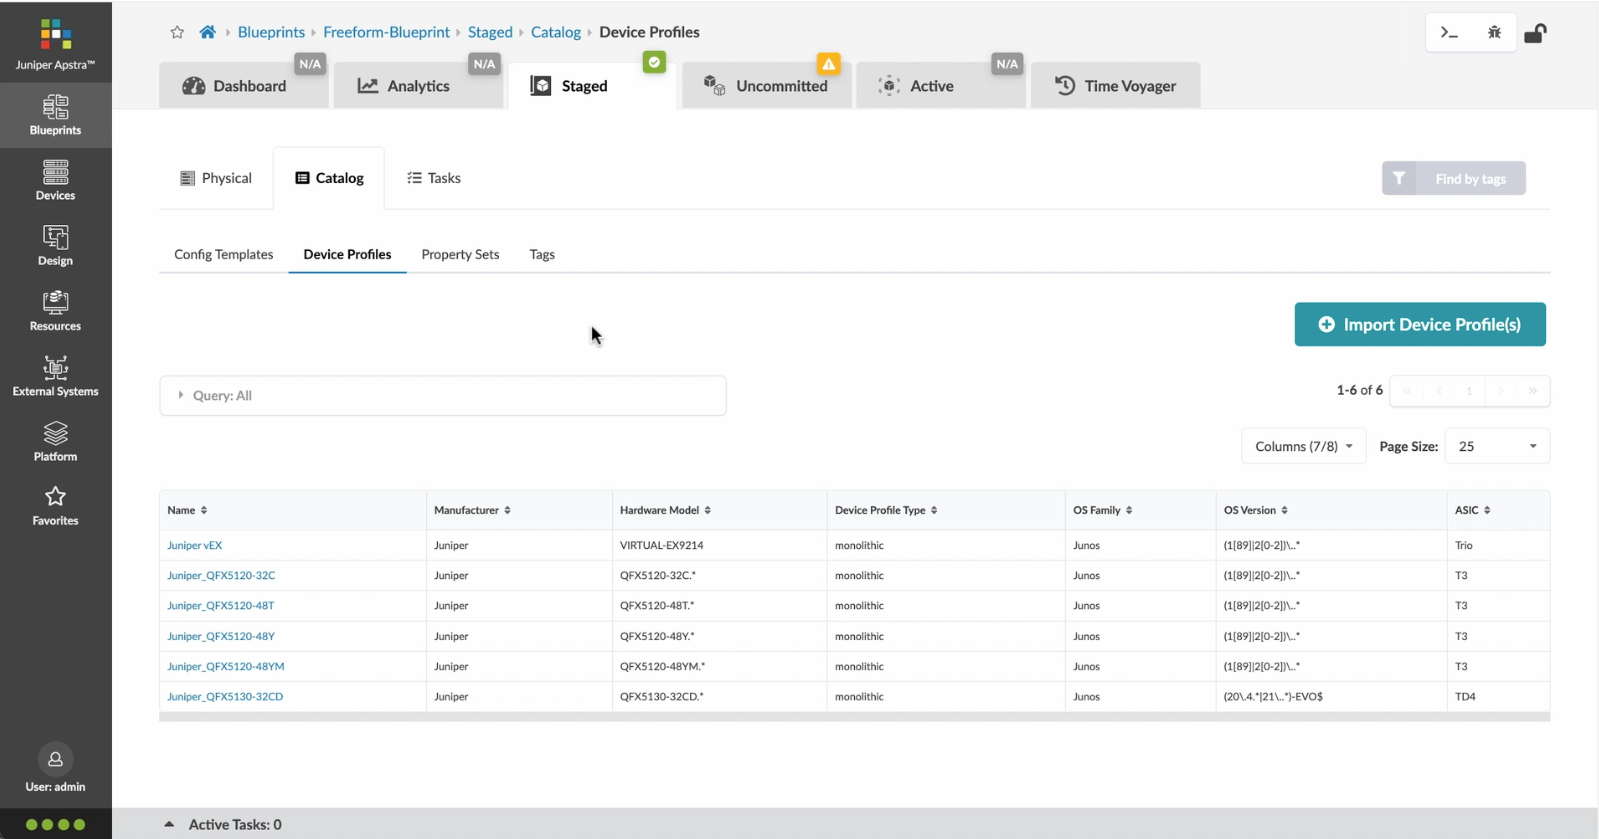Screen dimensions: 1599x839
Task: Sort table by Device Profile Type column
Action: (x=886, y=510)
